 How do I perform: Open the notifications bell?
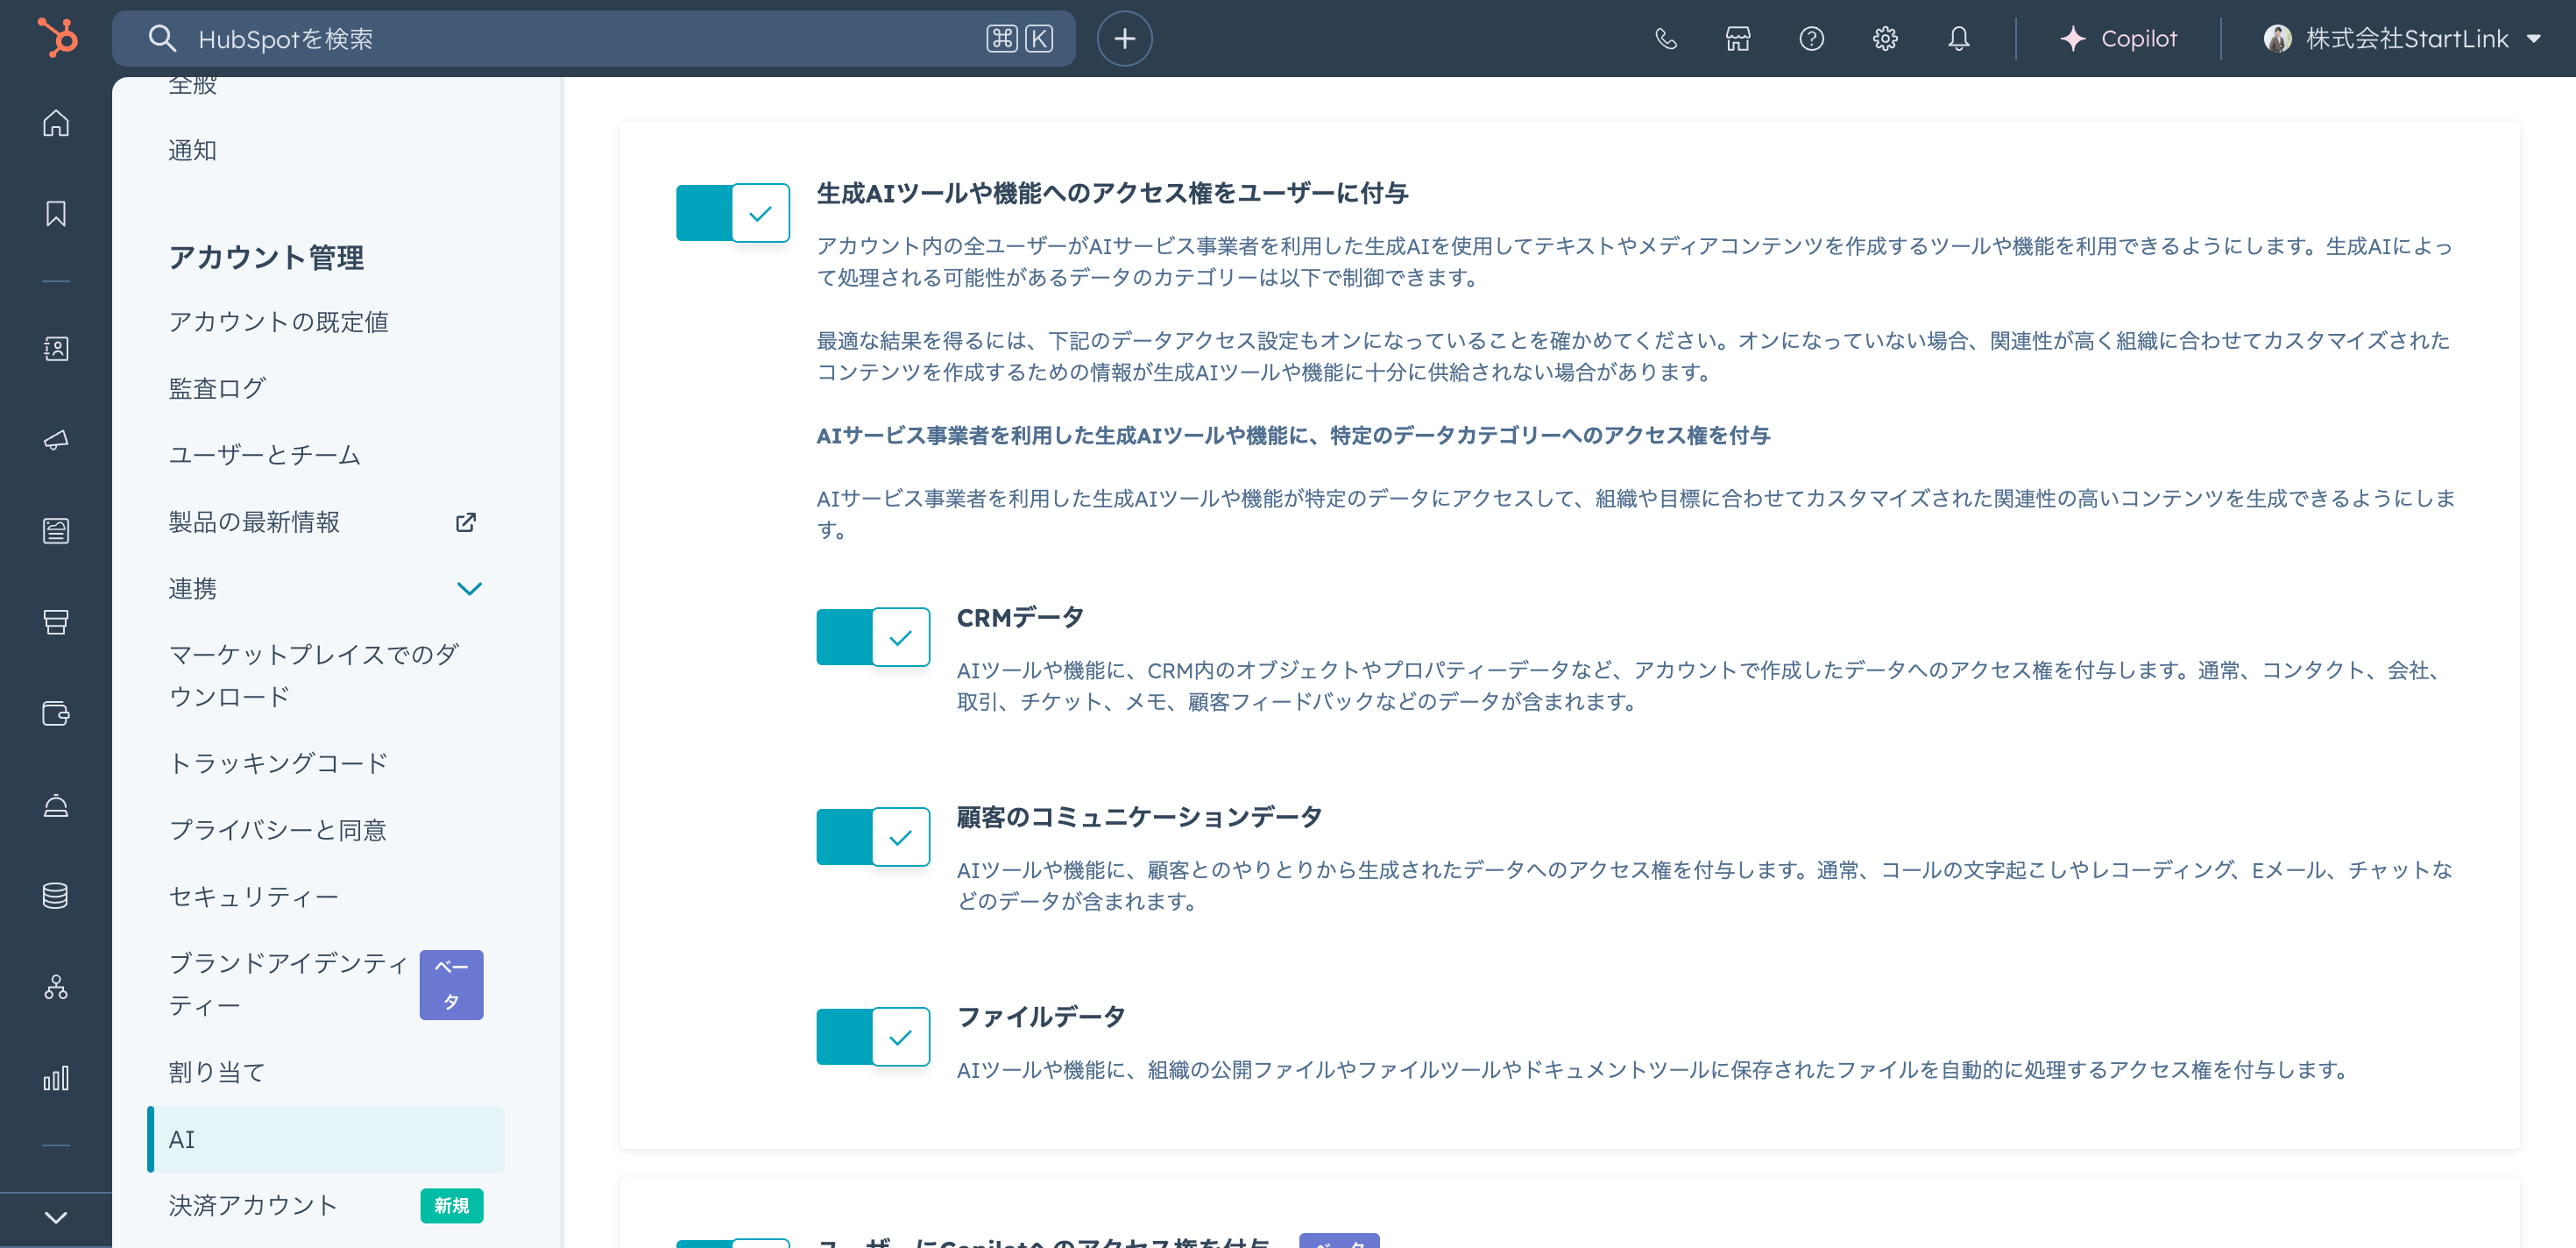click(x=1958, y=39)
